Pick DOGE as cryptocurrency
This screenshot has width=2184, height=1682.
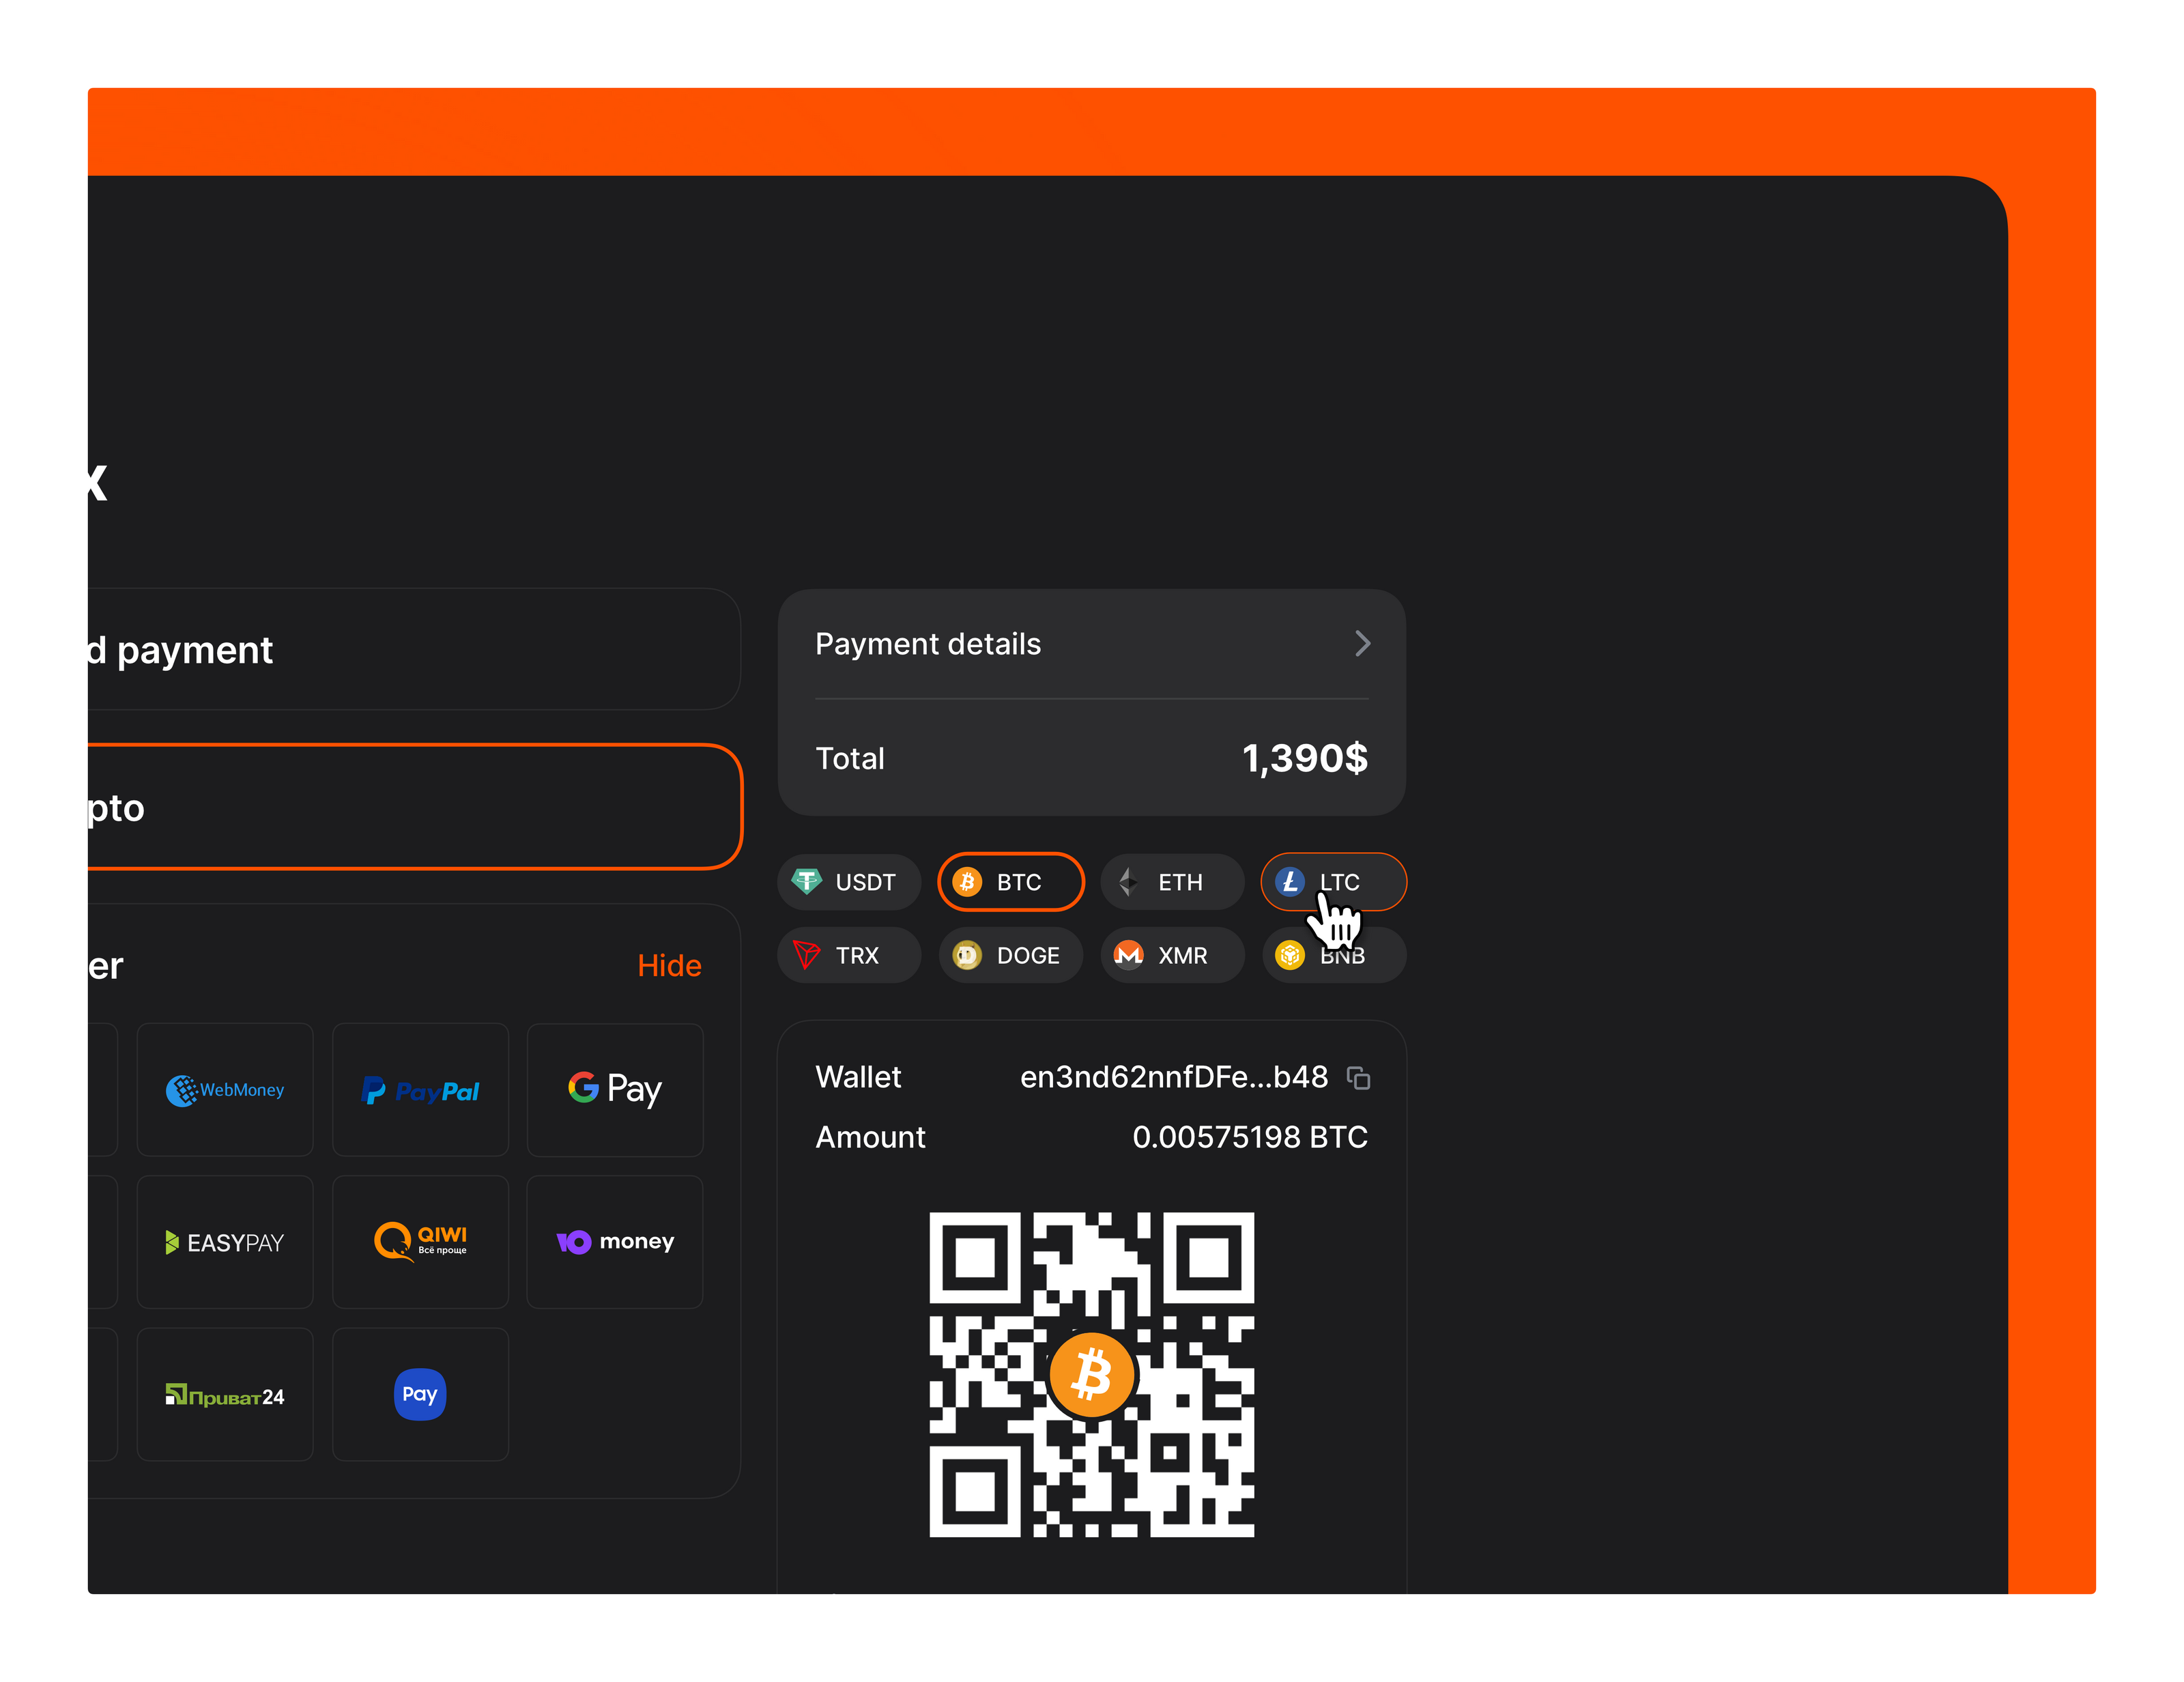pos(1010,955)
